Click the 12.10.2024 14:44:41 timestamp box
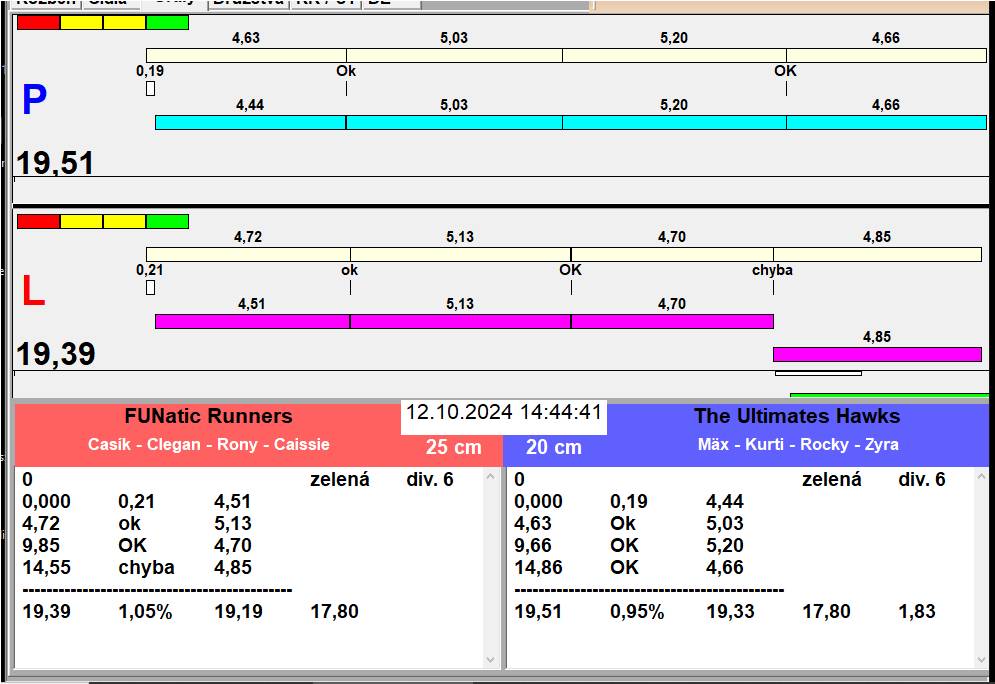995x684 pixels. tap(503, 413)
